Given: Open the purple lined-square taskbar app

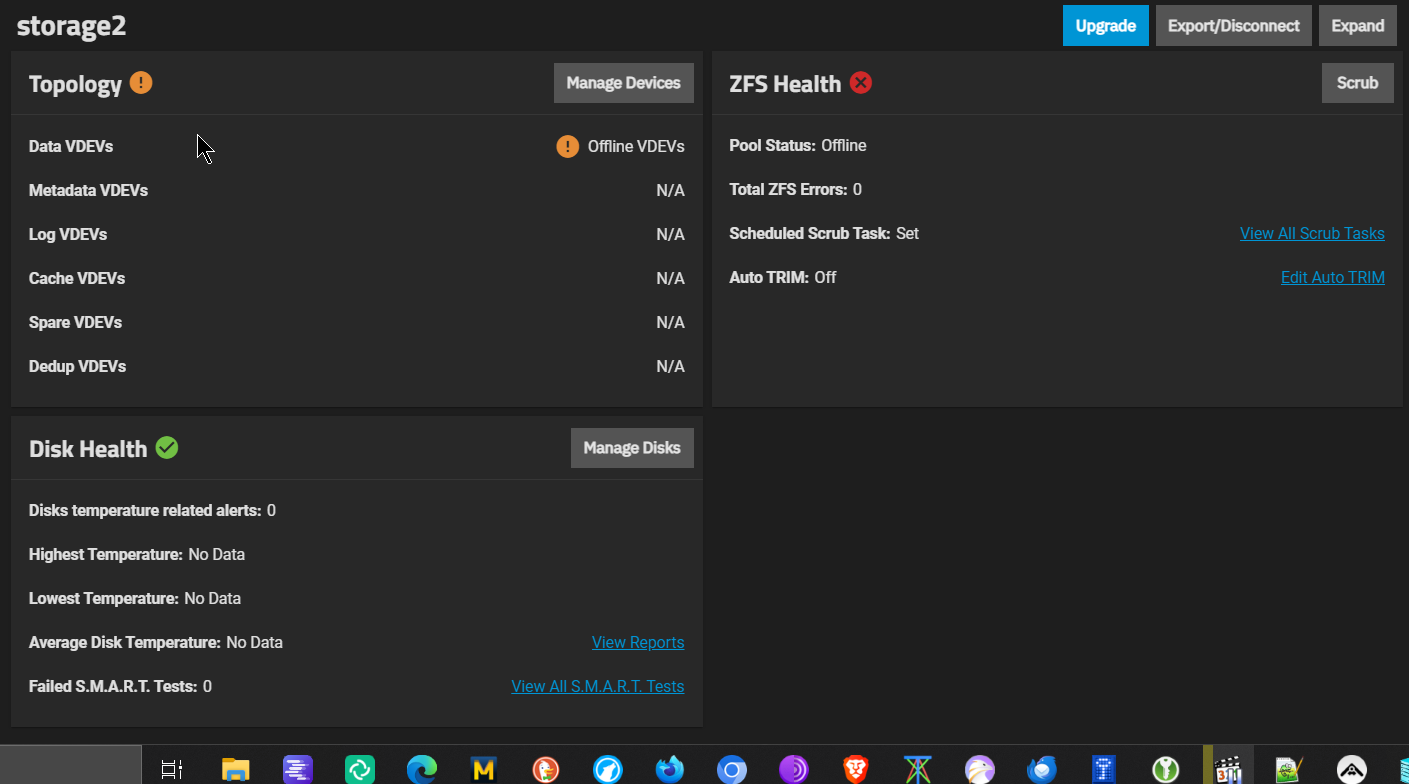Looking at the screenshot, I should pos(298,769).
